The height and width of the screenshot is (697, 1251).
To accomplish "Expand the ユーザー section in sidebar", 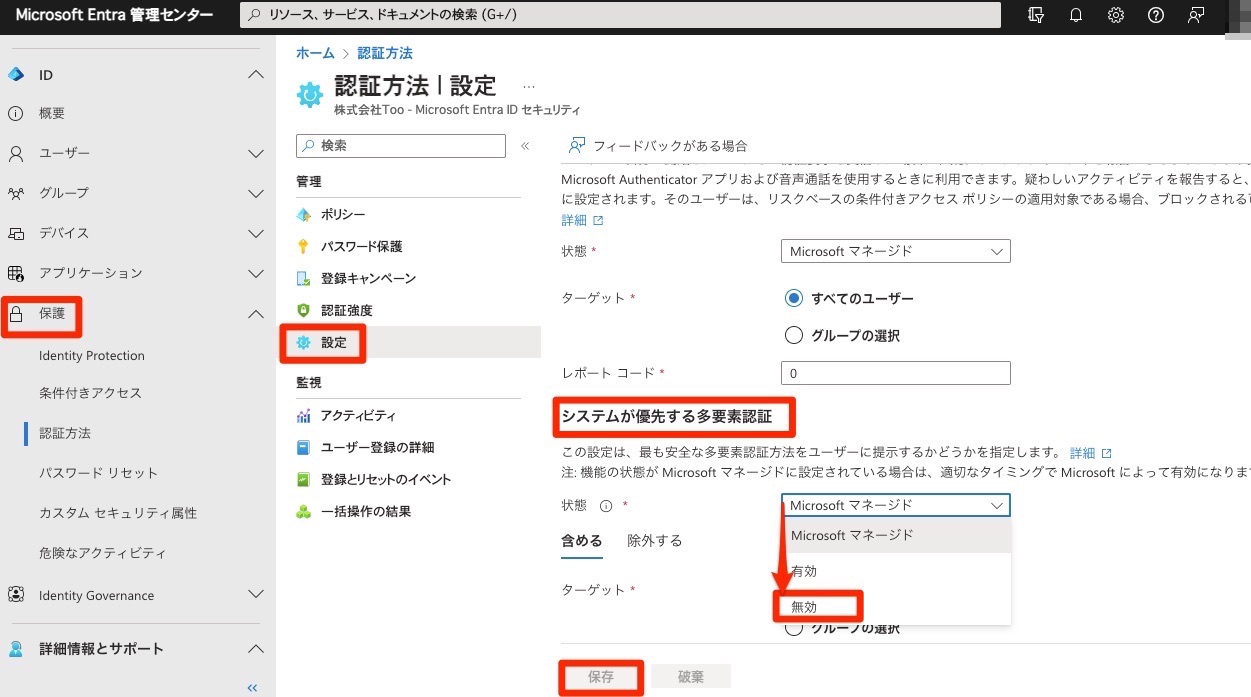I will tap(256, 153).
